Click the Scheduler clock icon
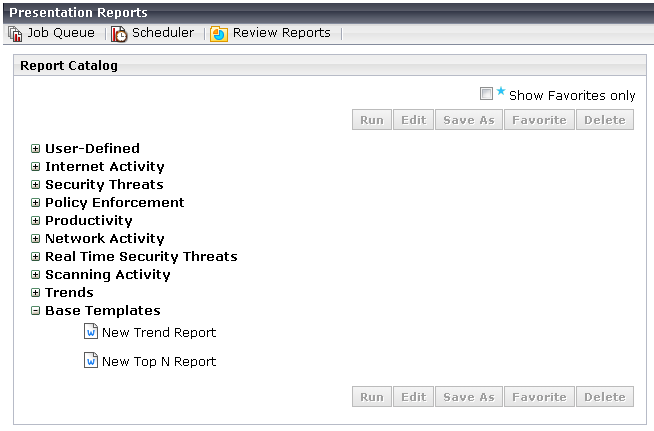654x431 pixels. coord(119,34)
